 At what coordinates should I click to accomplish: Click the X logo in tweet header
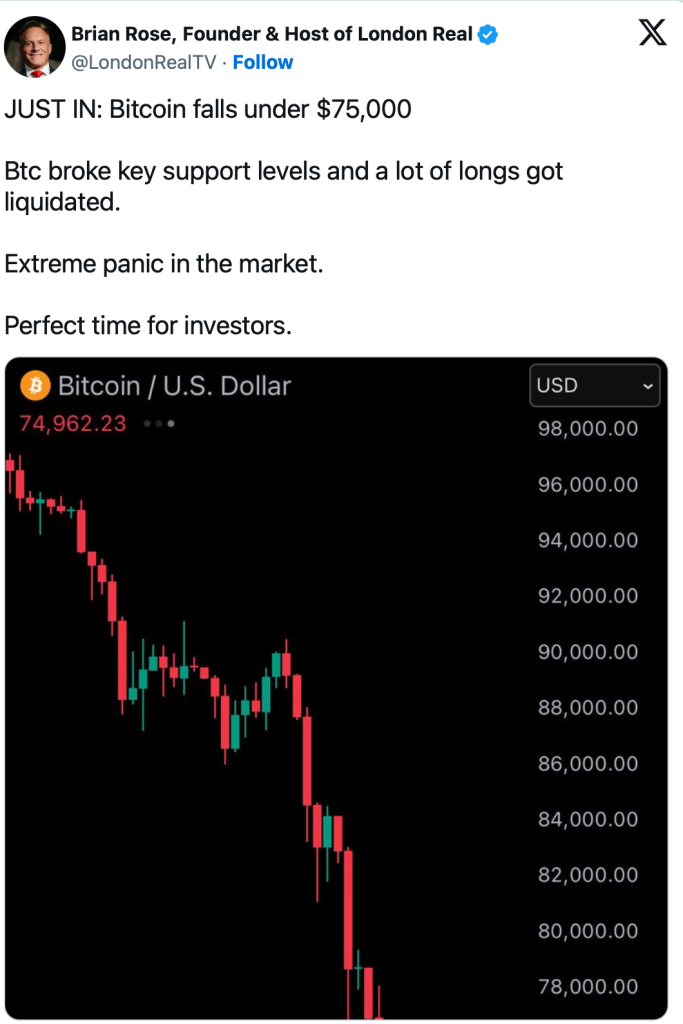point(652,34)
